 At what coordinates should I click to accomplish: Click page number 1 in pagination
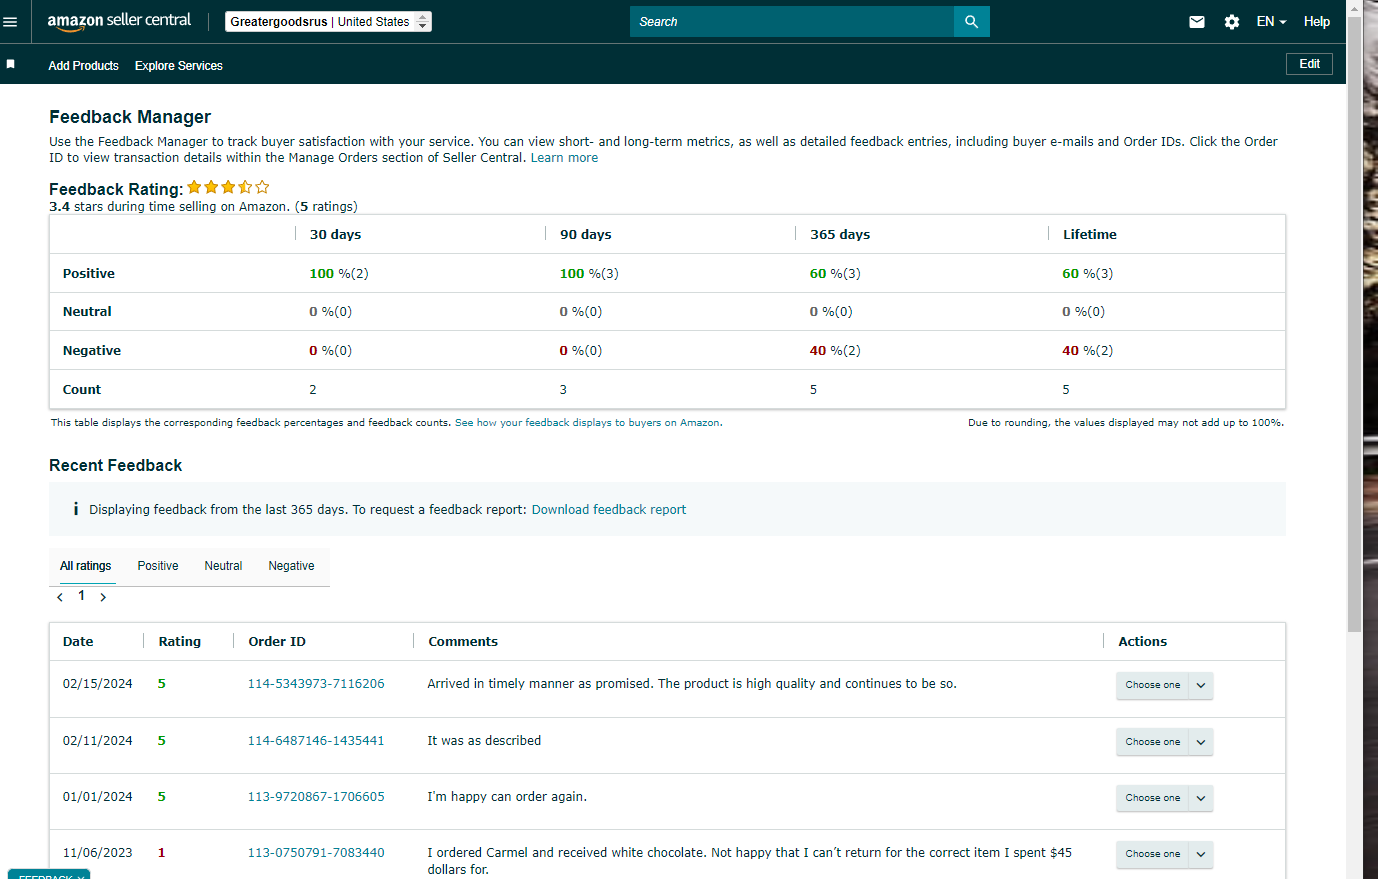coord(81,596)
